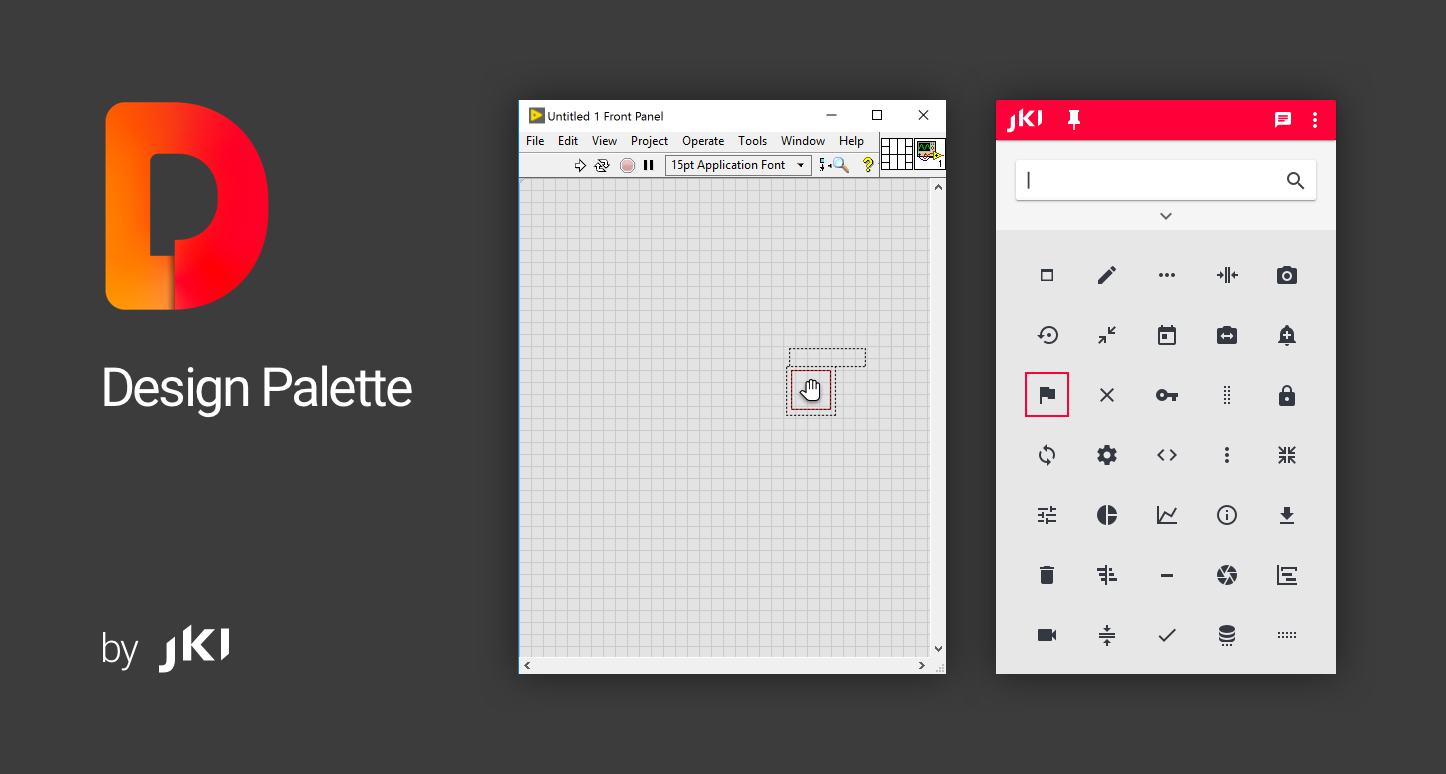Click the Abort Execution stop button
This screenshot has width=1446, height=774.
coord(627,165)
